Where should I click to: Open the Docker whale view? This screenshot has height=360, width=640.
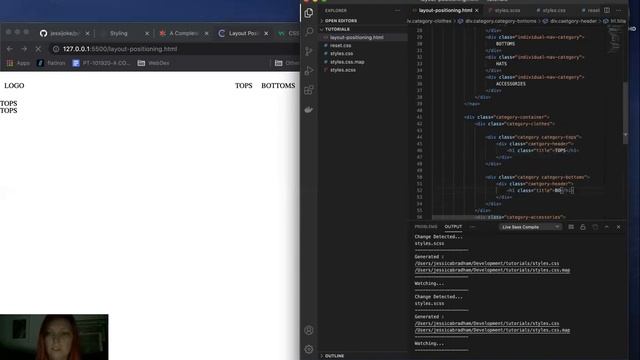(309, 109)
